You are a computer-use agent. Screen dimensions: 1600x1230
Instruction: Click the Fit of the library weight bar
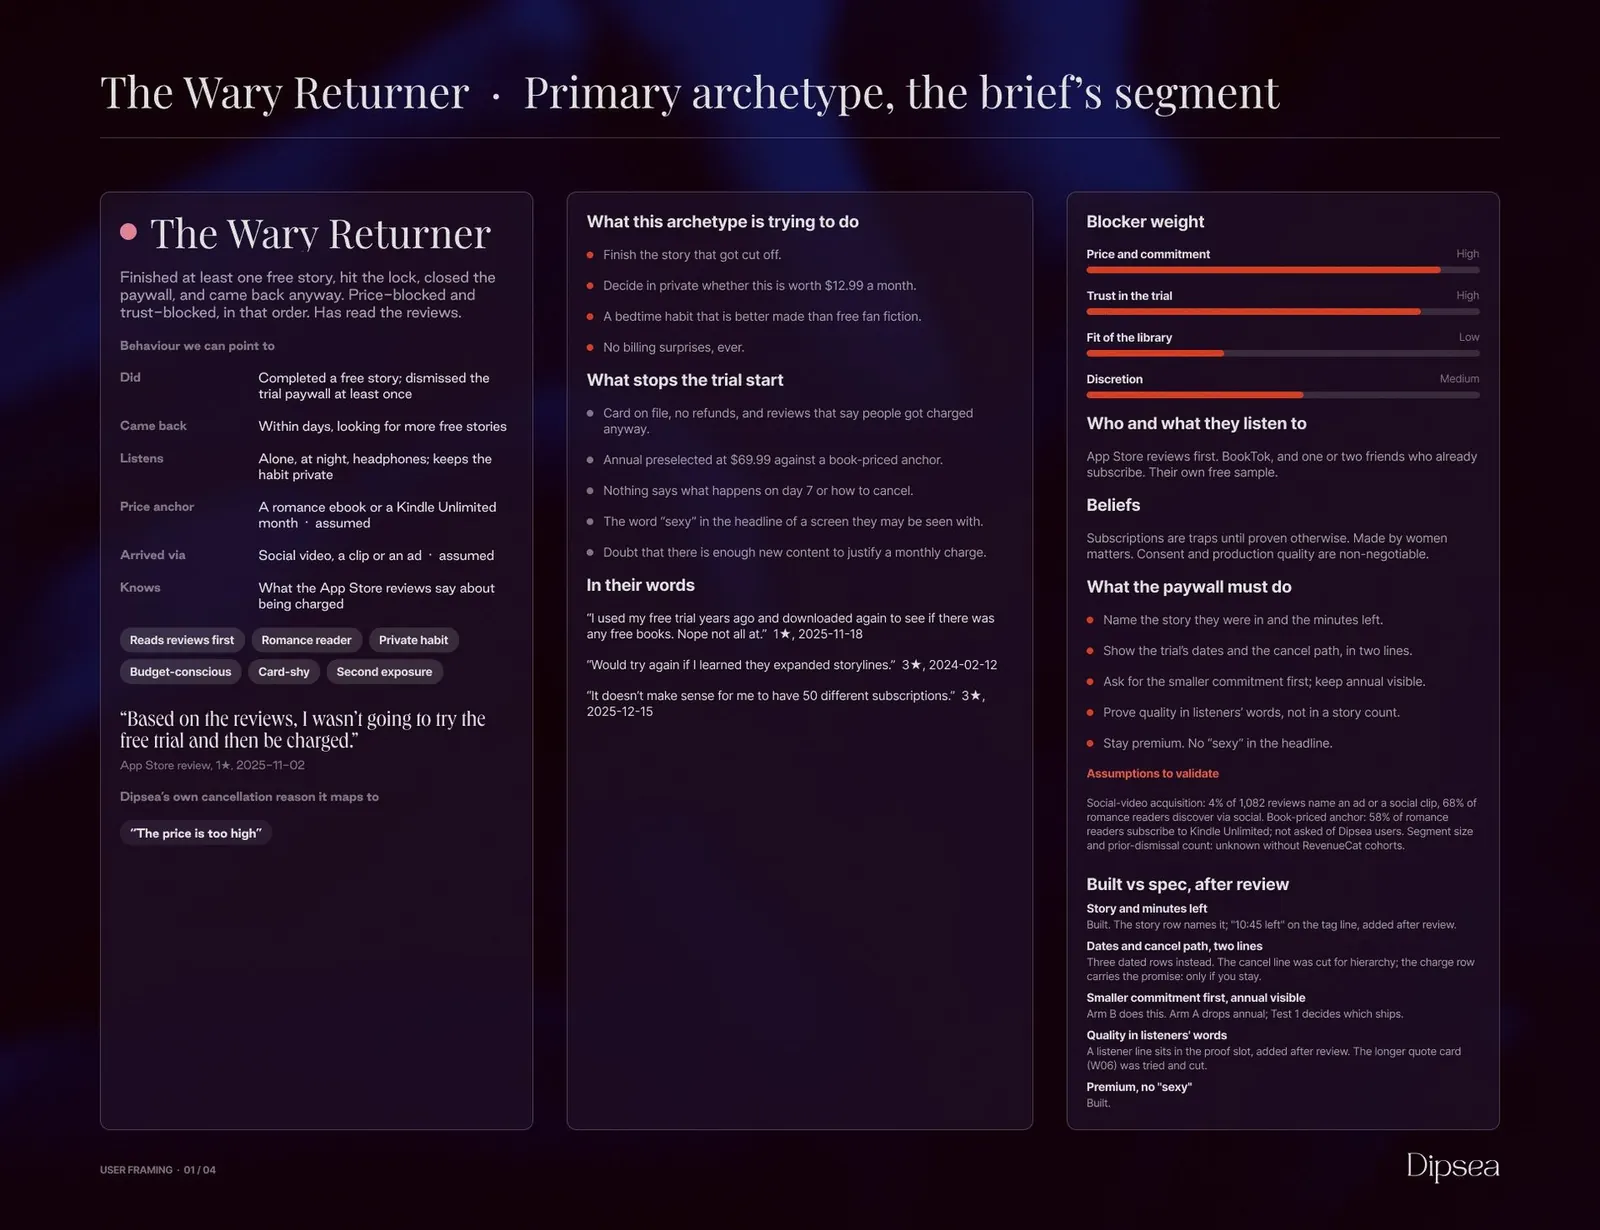coord(1283,353)
